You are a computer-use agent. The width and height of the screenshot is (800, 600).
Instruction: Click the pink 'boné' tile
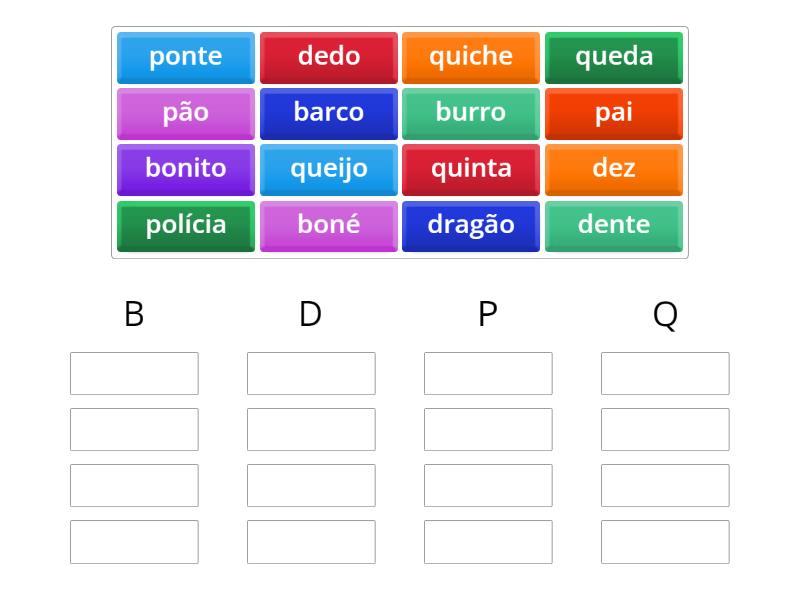tap(328, 225)
